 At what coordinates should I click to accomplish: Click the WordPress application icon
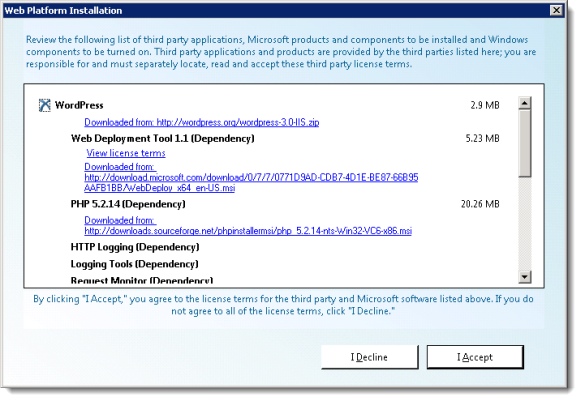[44, 105]
